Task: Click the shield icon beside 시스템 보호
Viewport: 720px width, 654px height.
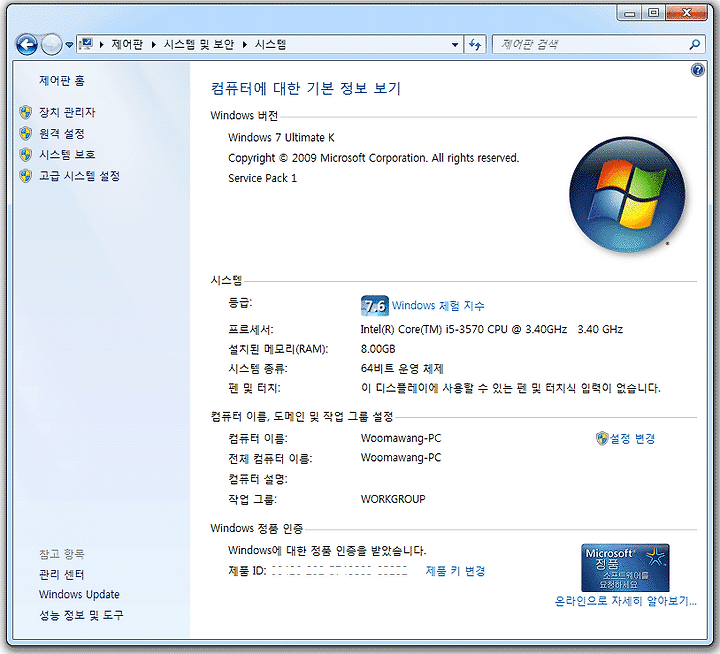Action: pos(26,154)
